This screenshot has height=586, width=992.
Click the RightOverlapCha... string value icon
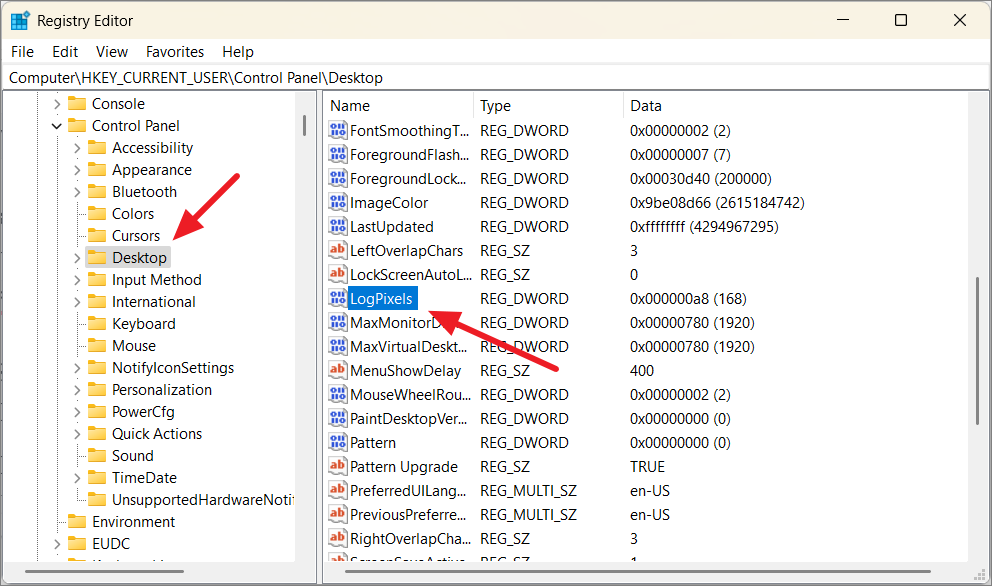338,539
